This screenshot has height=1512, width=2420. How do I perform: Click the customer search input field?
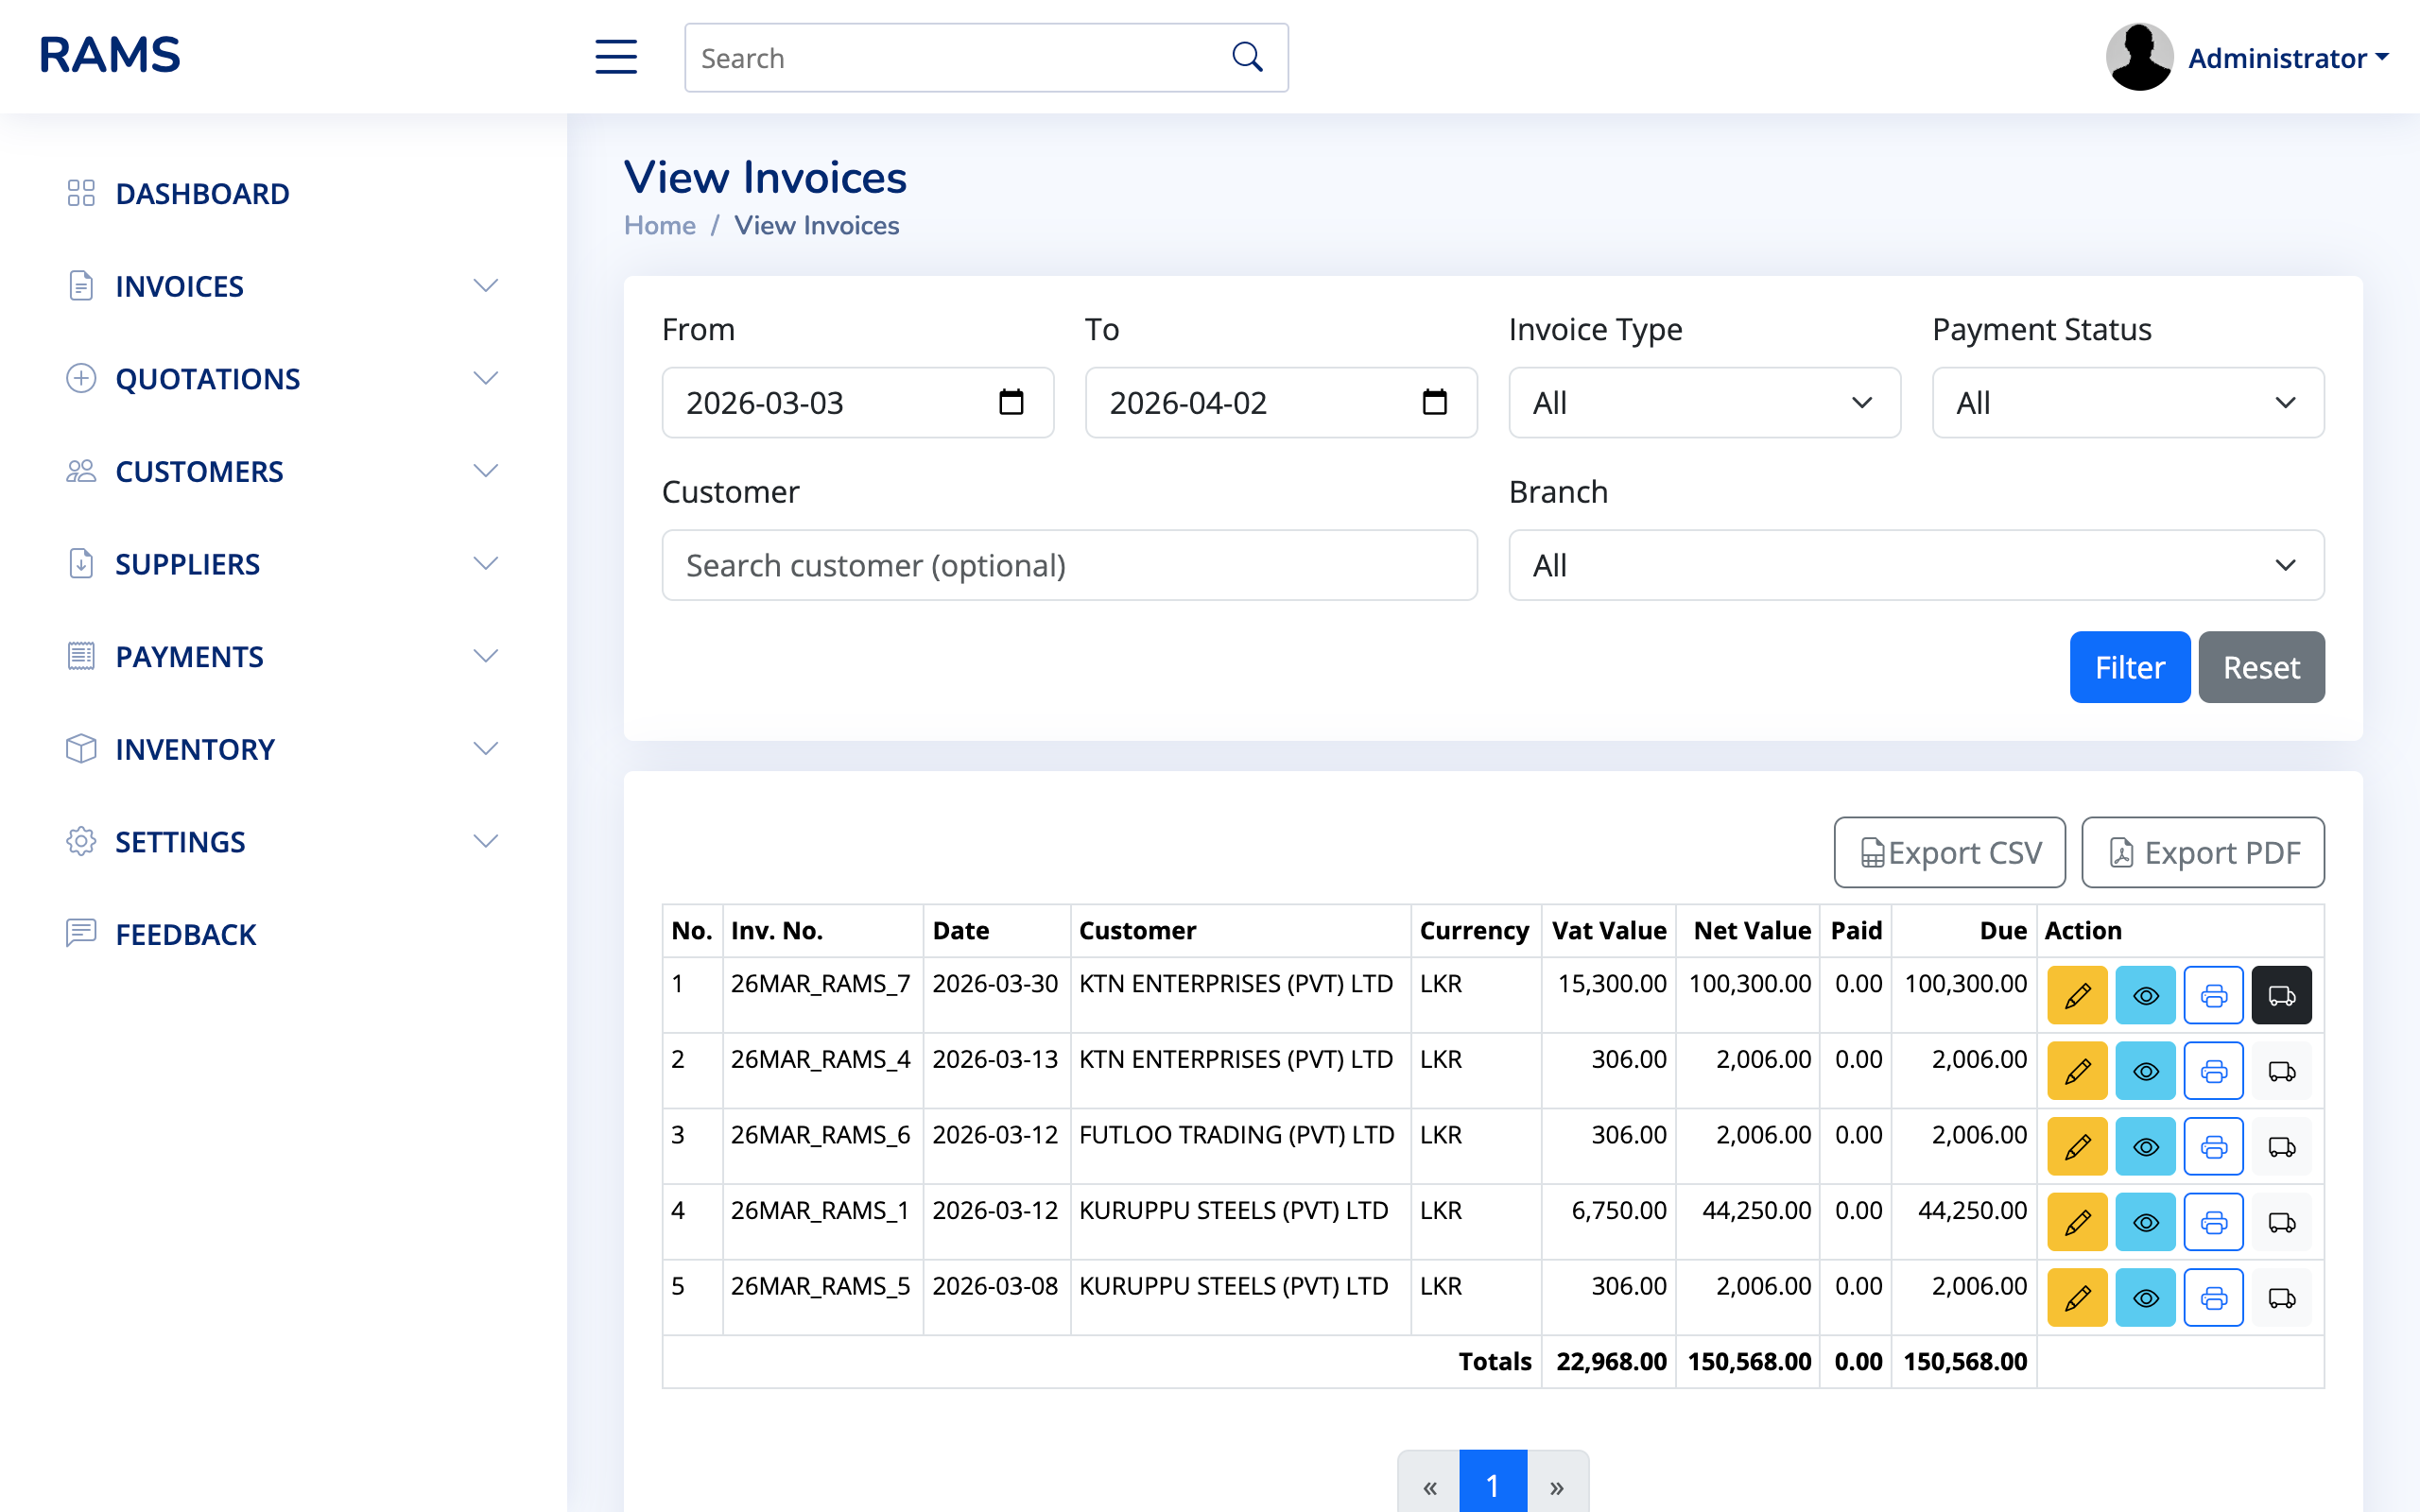1069,565
